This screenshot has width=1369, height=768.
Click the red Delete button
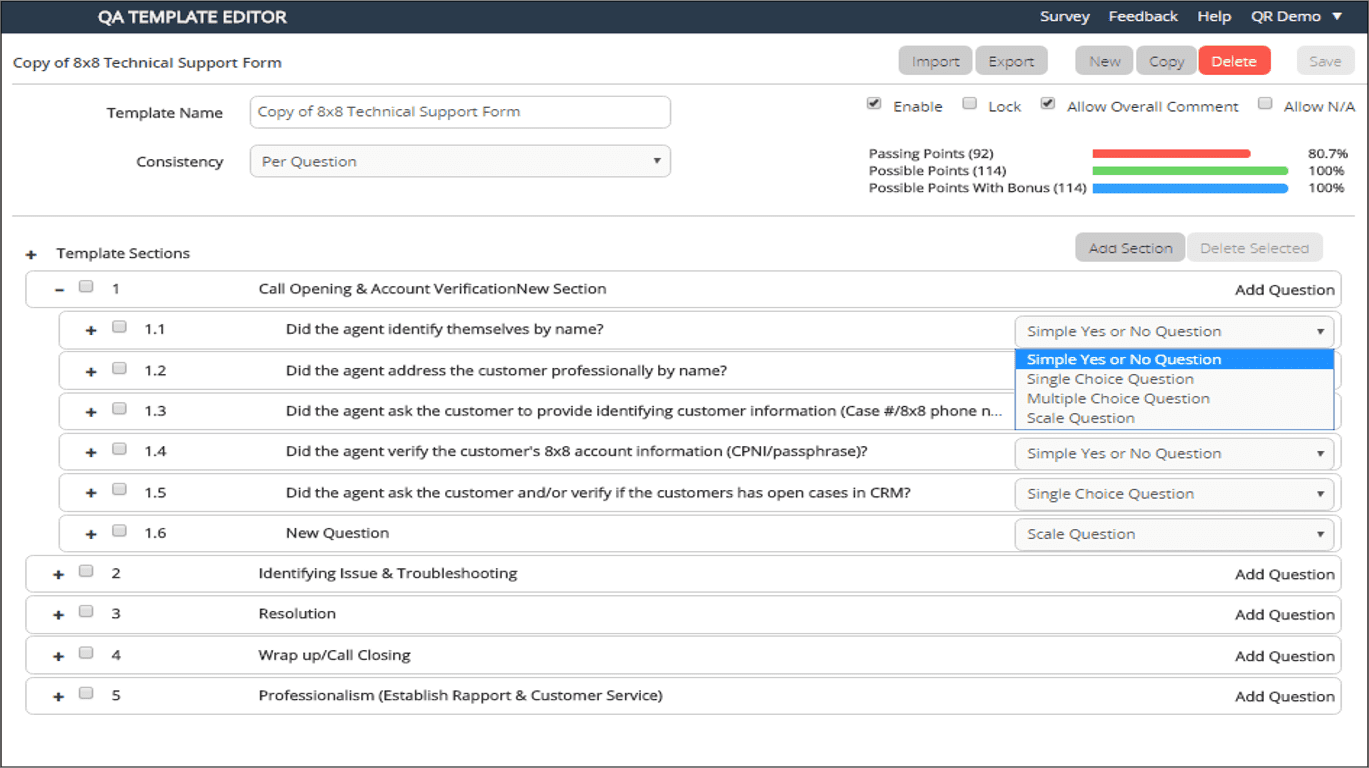click(x=1234, y=61)
